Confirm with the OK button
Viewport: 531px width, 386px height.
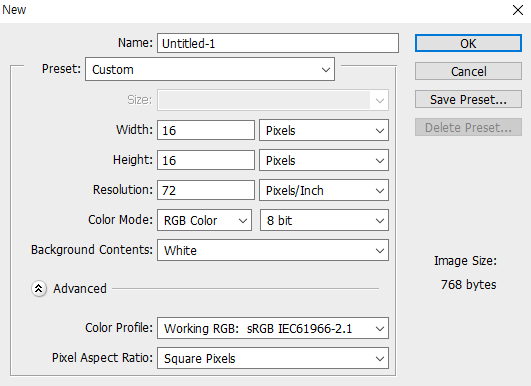tap(468, 43)
